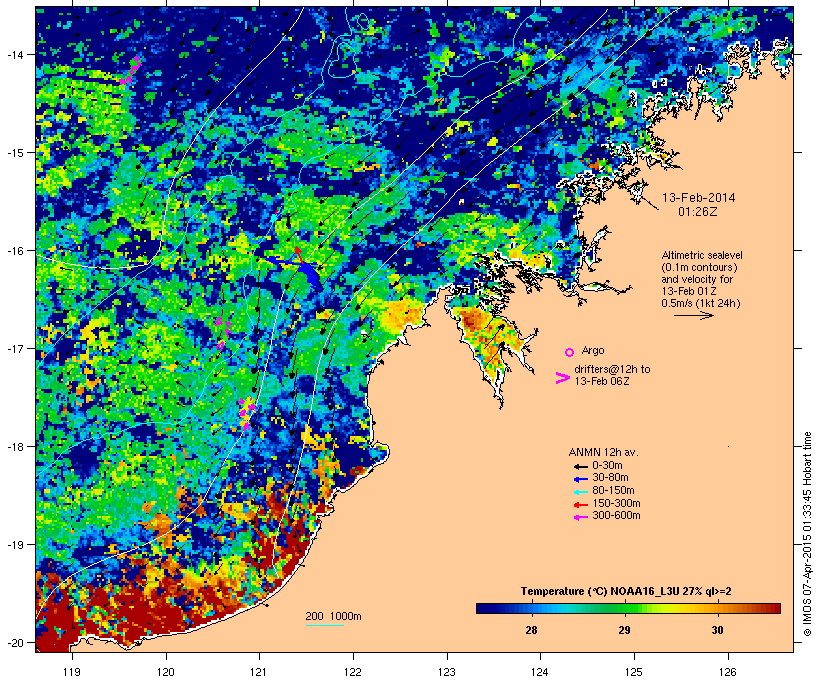Click the '300-600m' depth label
This screenshot has width=820, height=680.
(616, 516)
